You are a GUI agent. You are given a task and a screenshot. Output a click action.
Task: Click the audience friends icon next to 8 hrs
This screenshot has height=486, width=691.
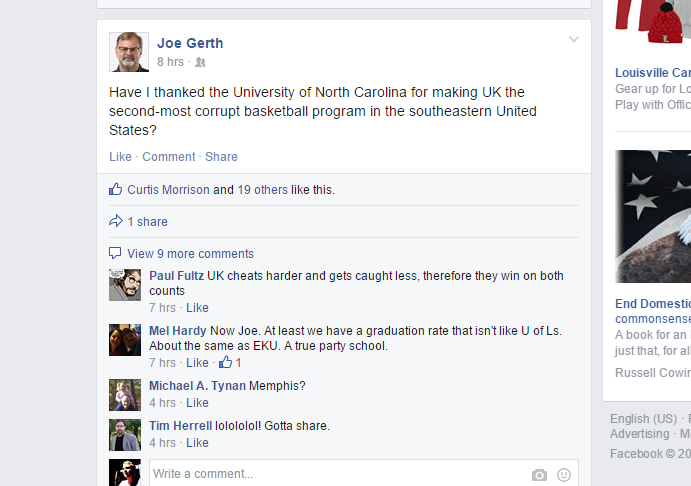pyautogui.click(x=200, y=62)
